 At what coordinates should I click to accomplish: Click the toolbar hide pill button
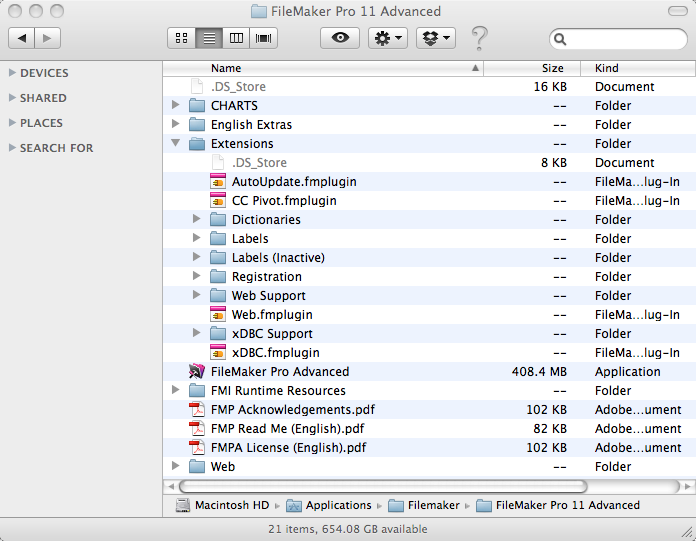[677, 11]
